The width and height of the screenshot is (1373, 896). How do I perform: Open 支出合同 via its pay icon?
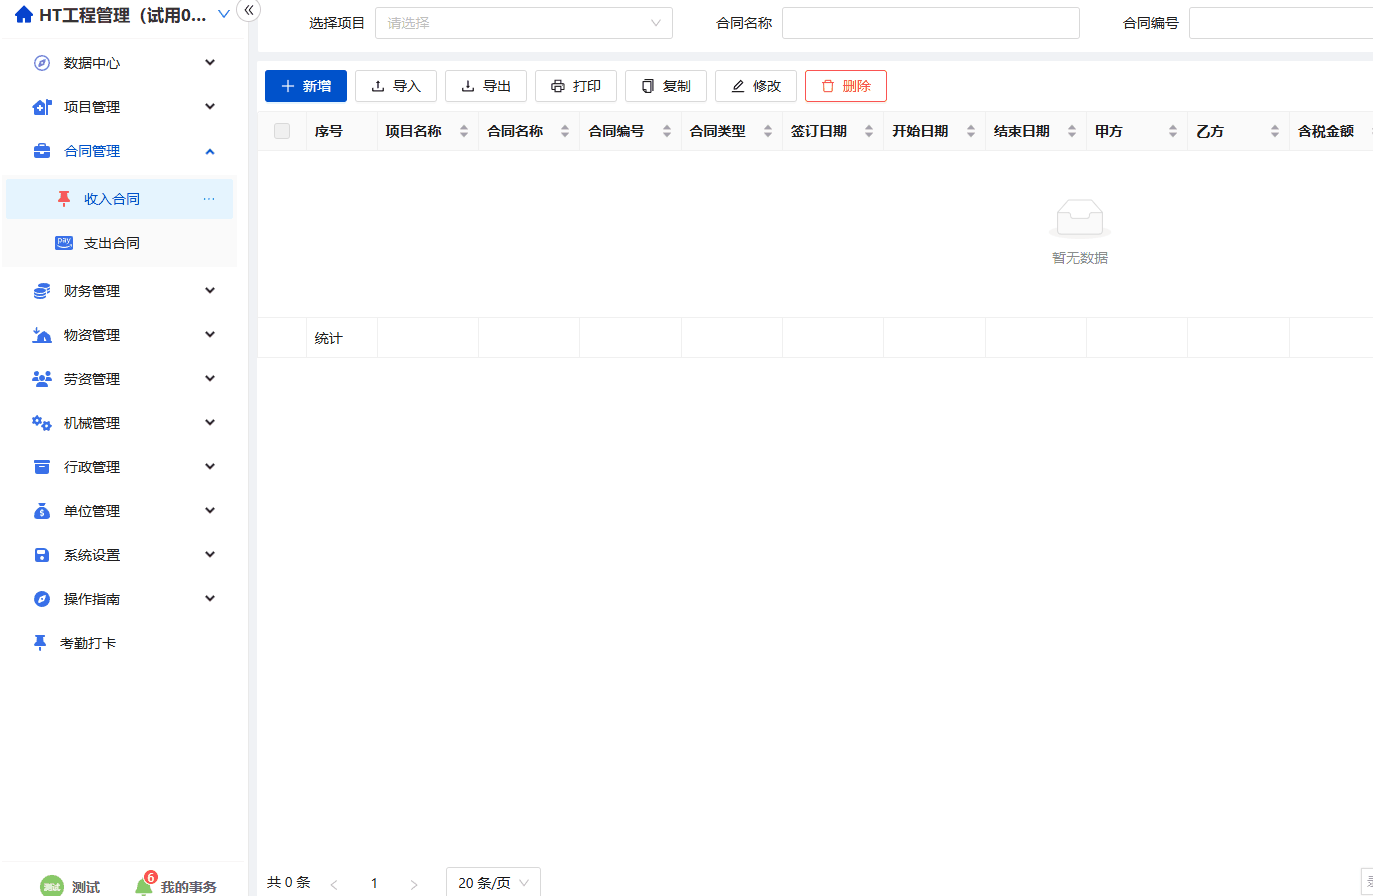pos(64,242)
